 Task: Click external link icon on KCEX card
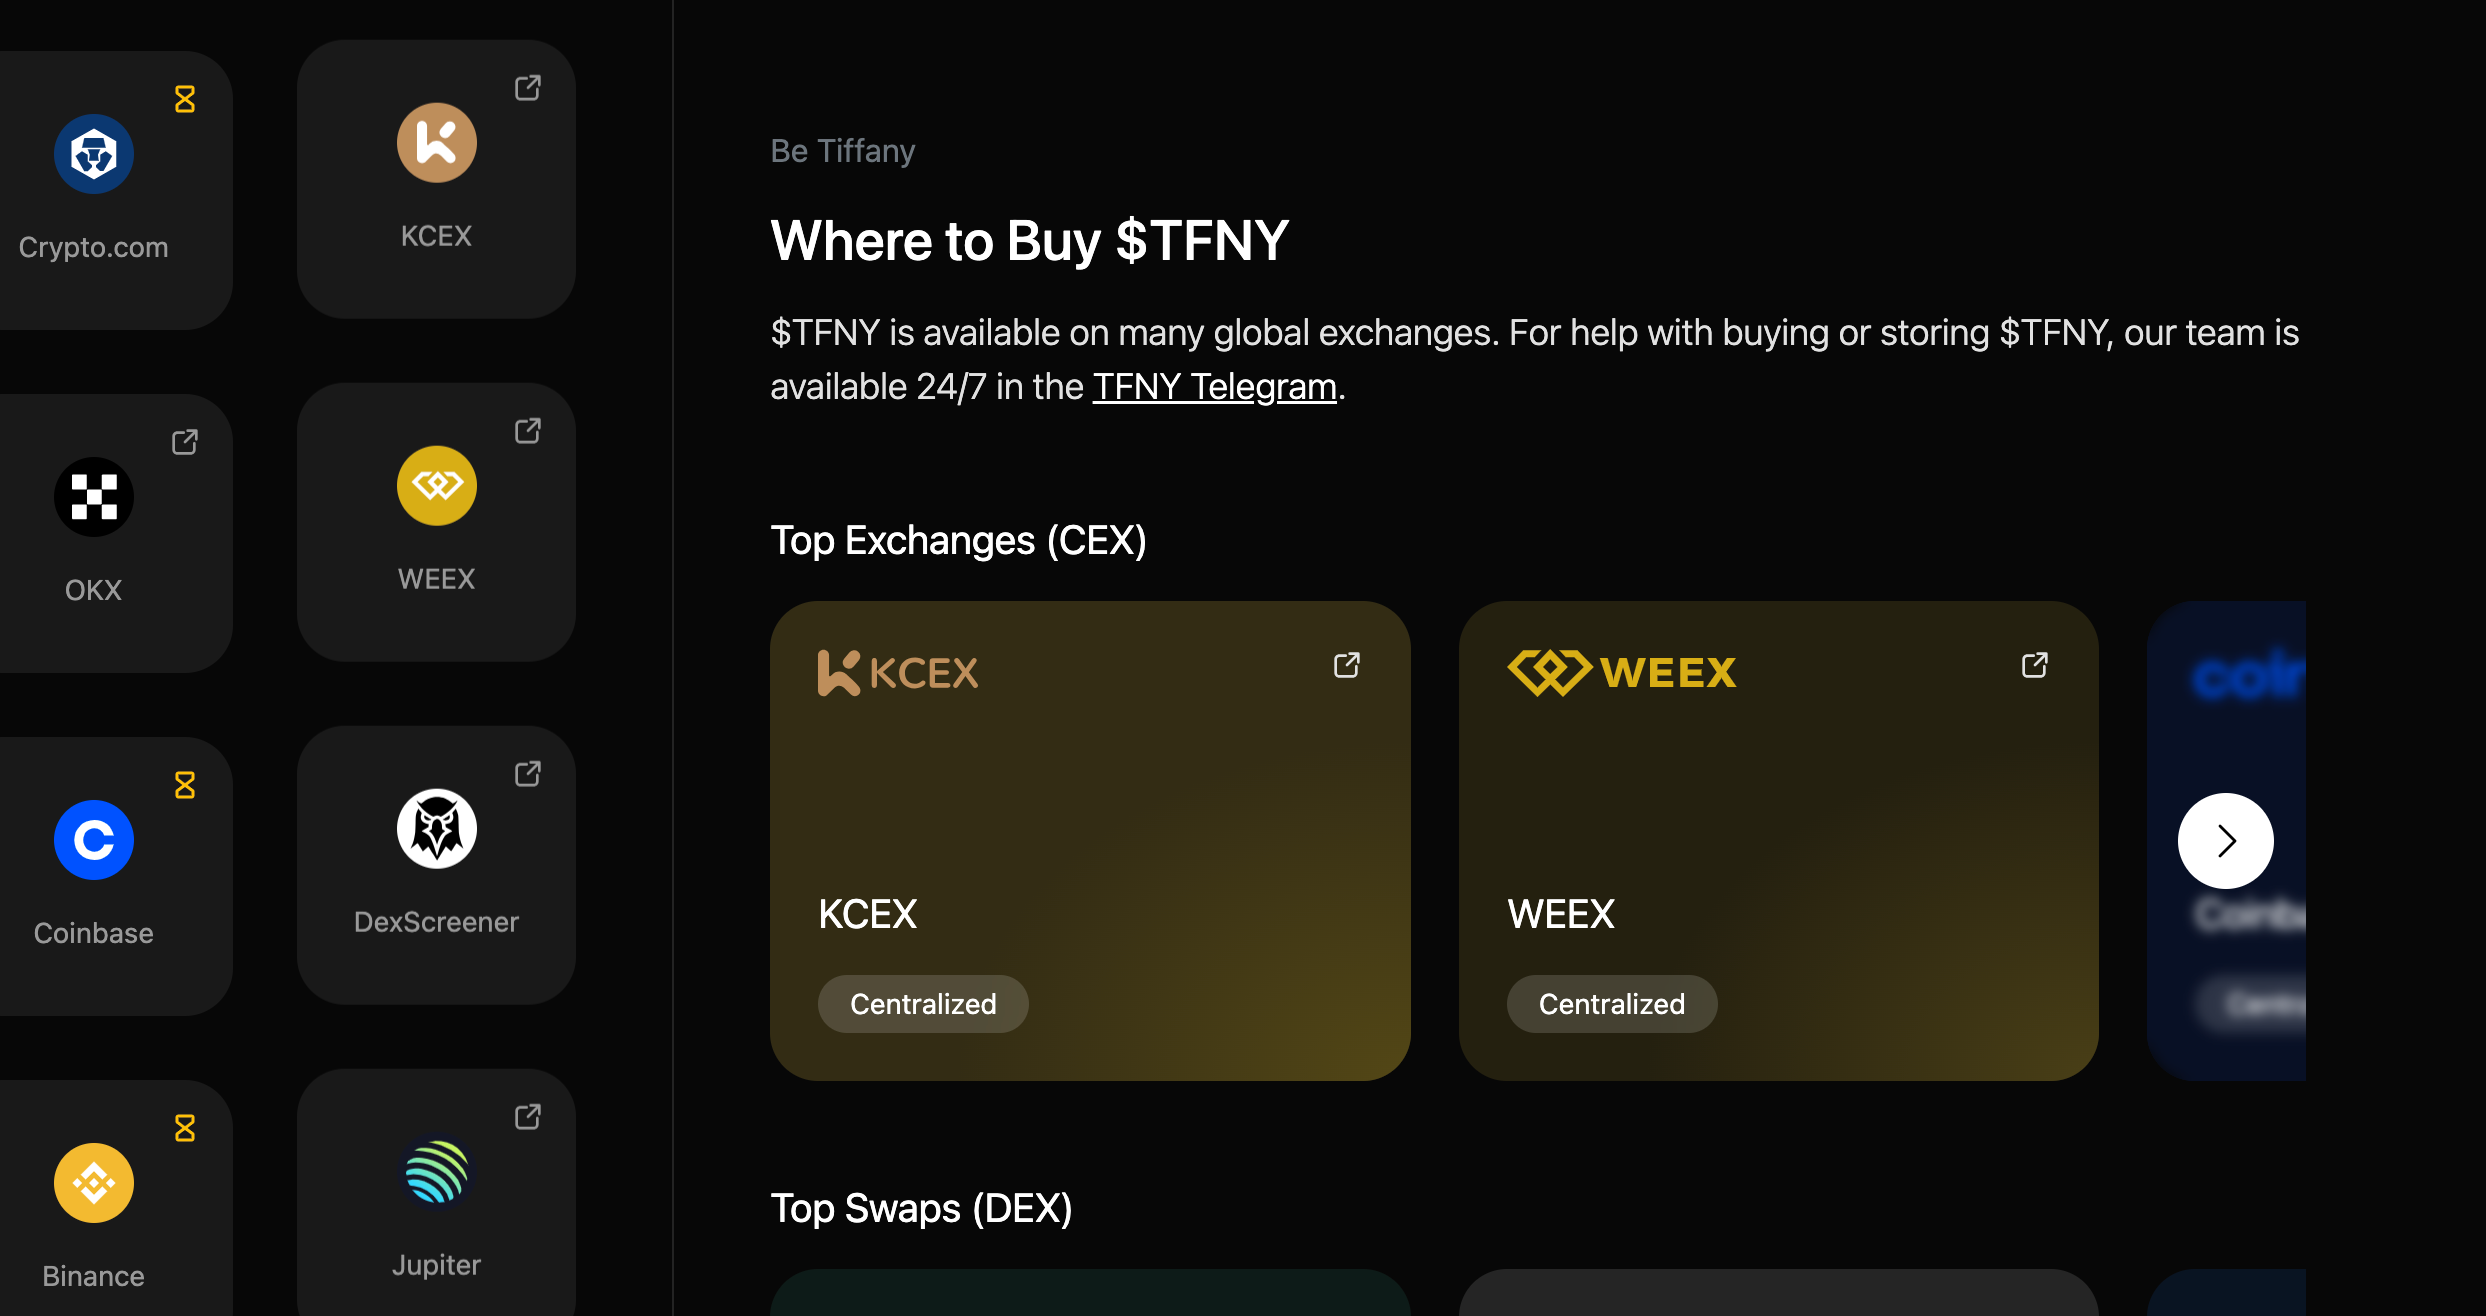click(x=1347, y=665)
